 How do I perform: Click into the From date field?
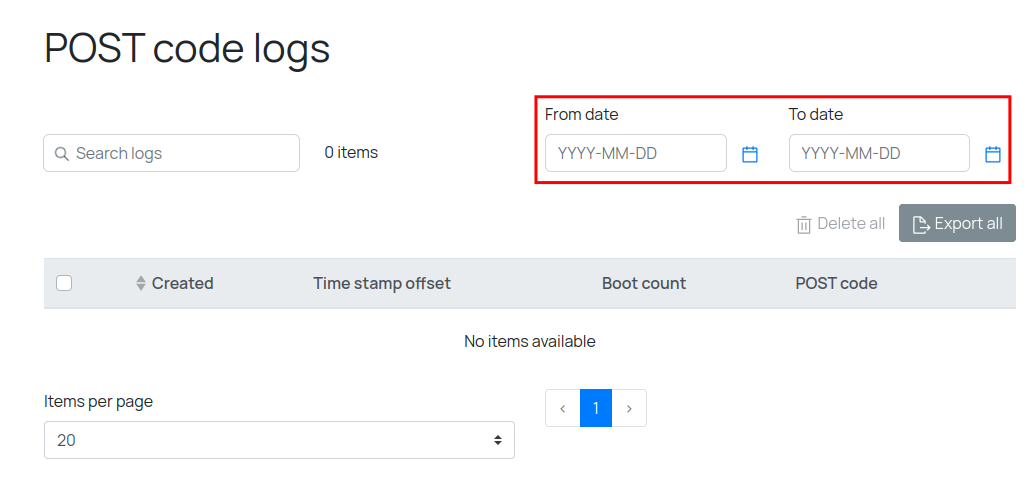click(635, 154)
